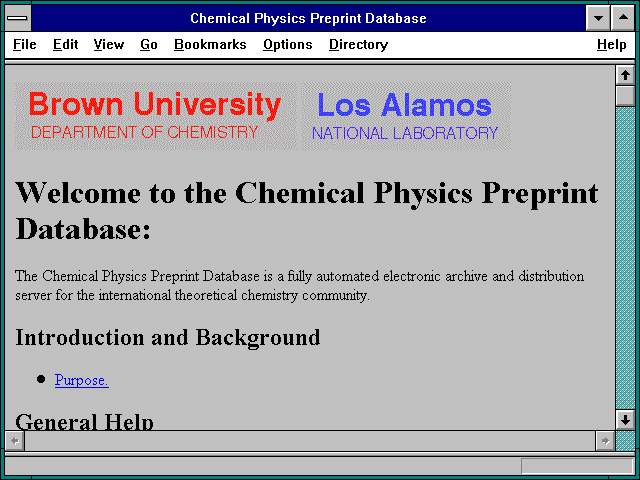Click the Chemical Physics Preprint Database title bar

[308, 18]
